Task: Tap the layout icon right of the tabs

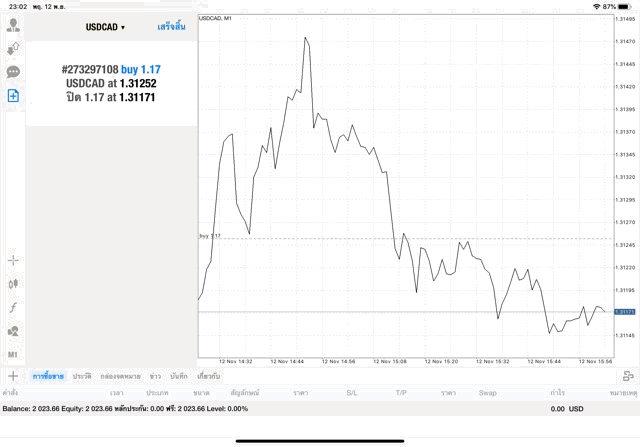Action: [628, 376]
